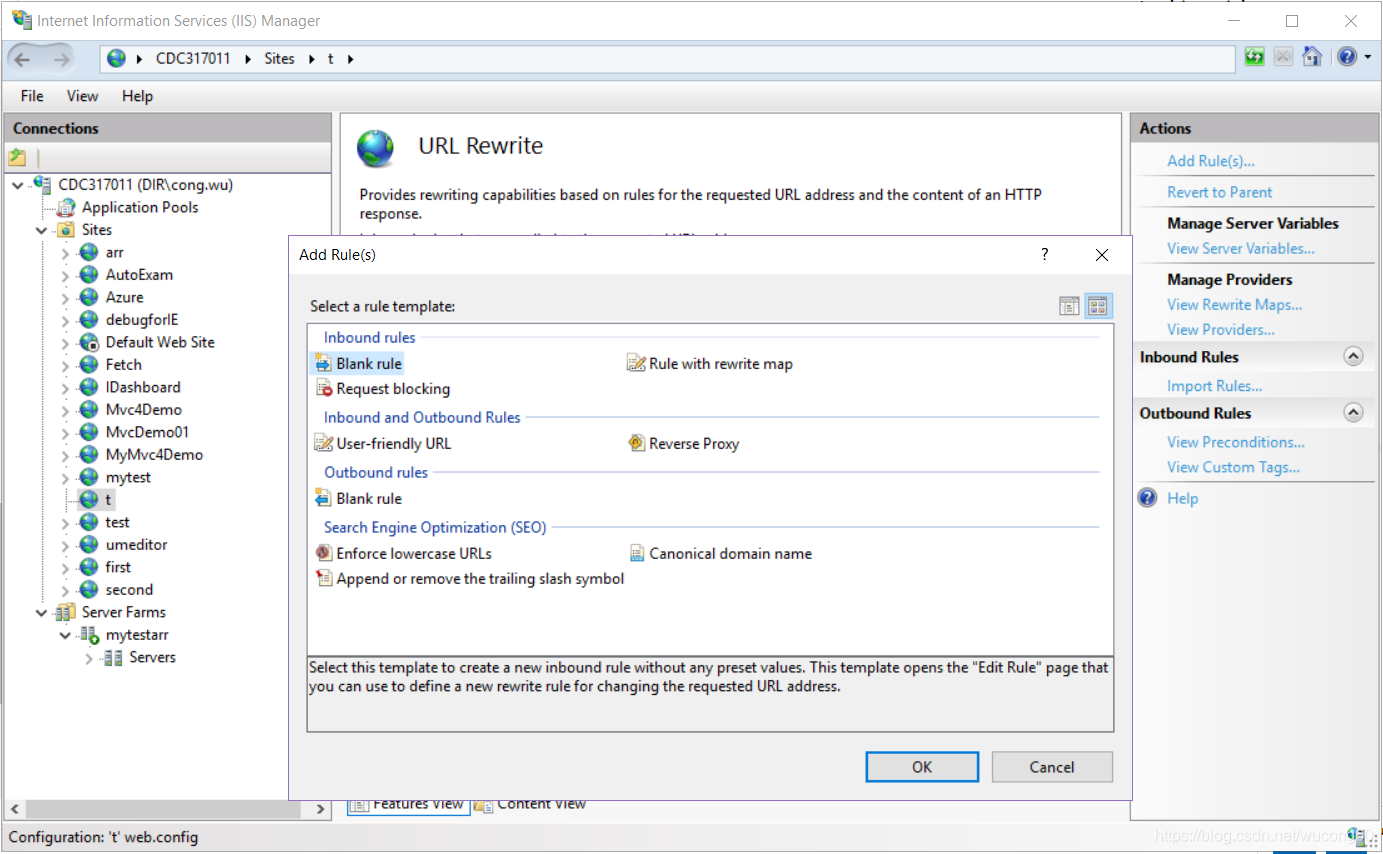Open the View menu

coord(82,96)
